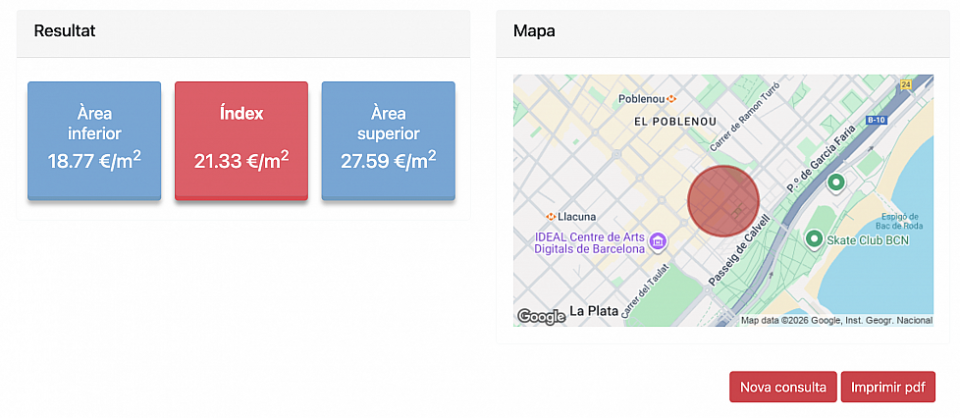960x418 pixels.
Task: Click the Skate Club BCN park marker
Action: coord(814,239)
